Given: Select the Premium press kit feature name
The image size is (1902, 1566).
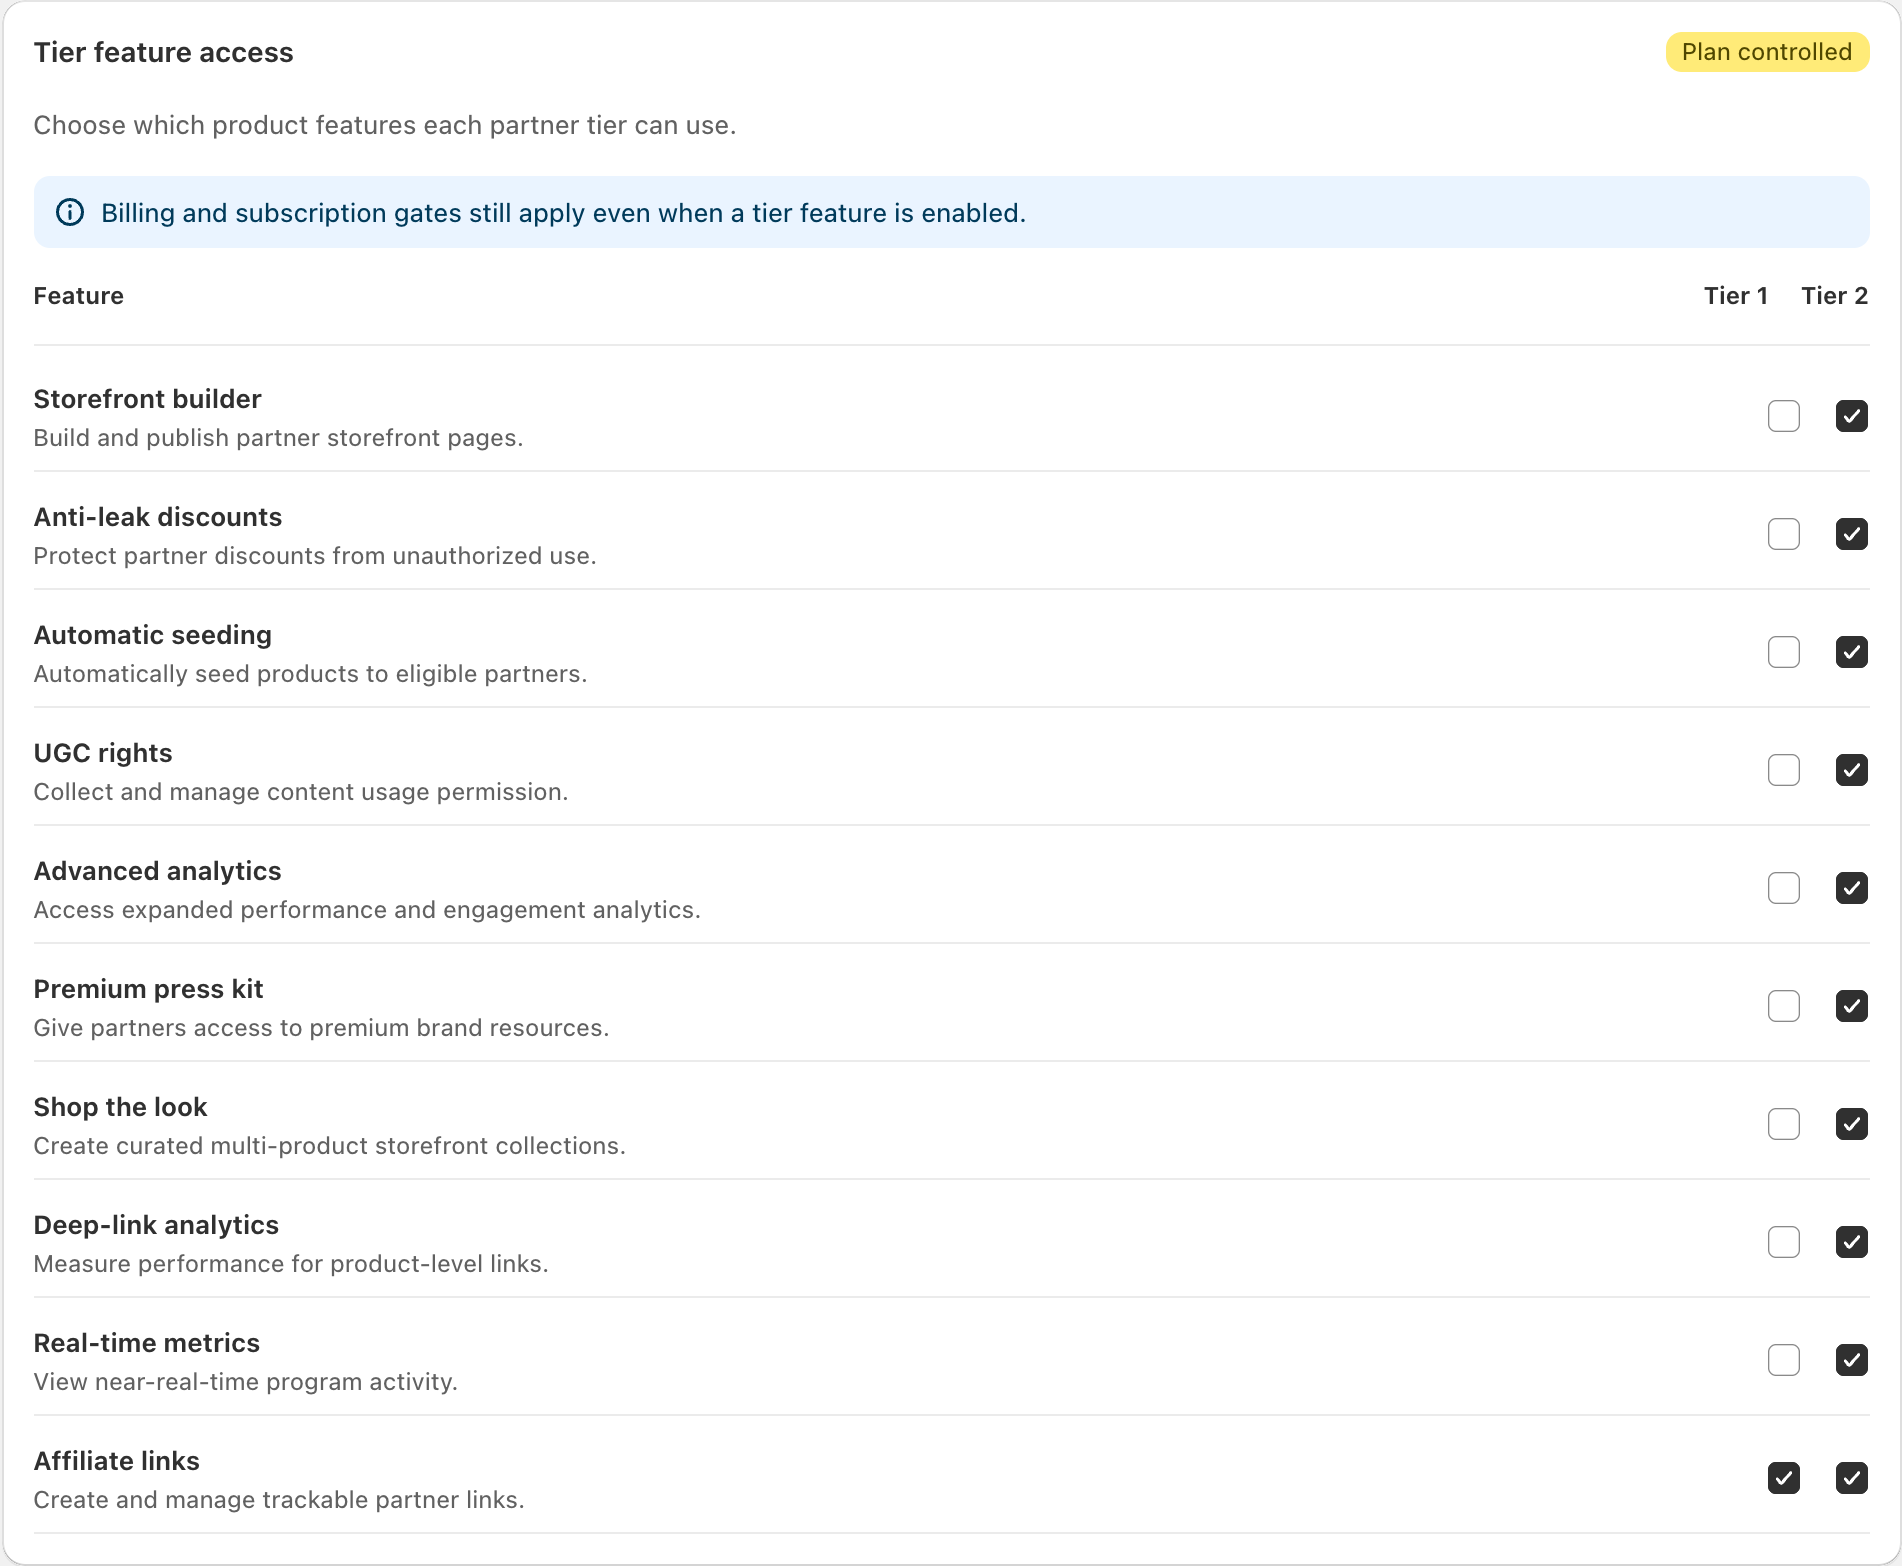Looking at the screenshot, I should coord(149,989).
